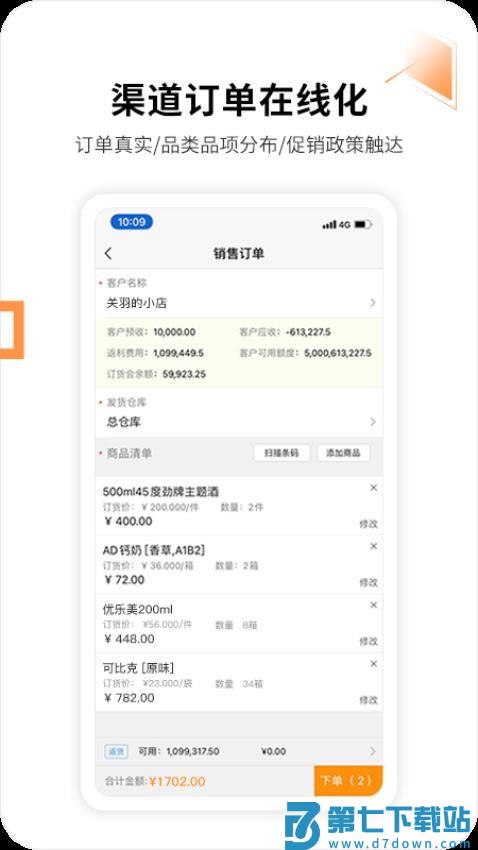
Task: Click product name 优乐美200ml
Action: click(x=138, y=609)
